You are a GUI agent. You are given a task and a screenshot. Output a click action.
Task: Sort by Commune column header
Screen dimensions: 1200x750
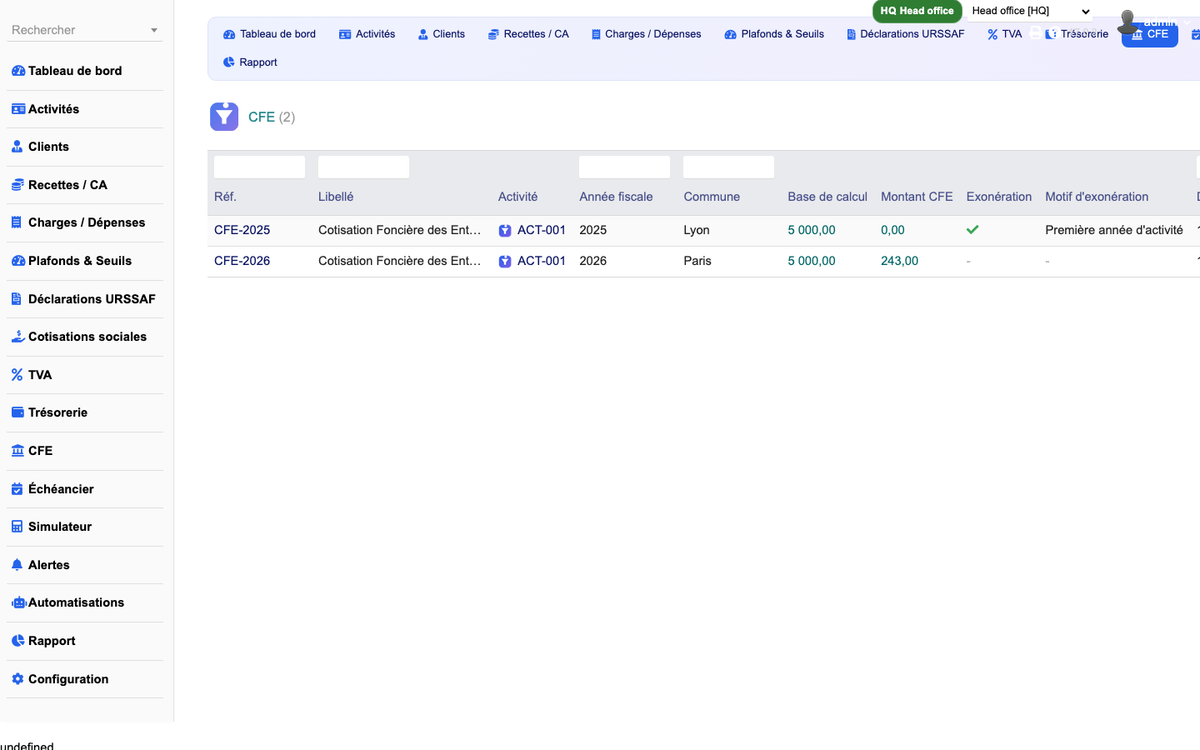click(712, 197)
